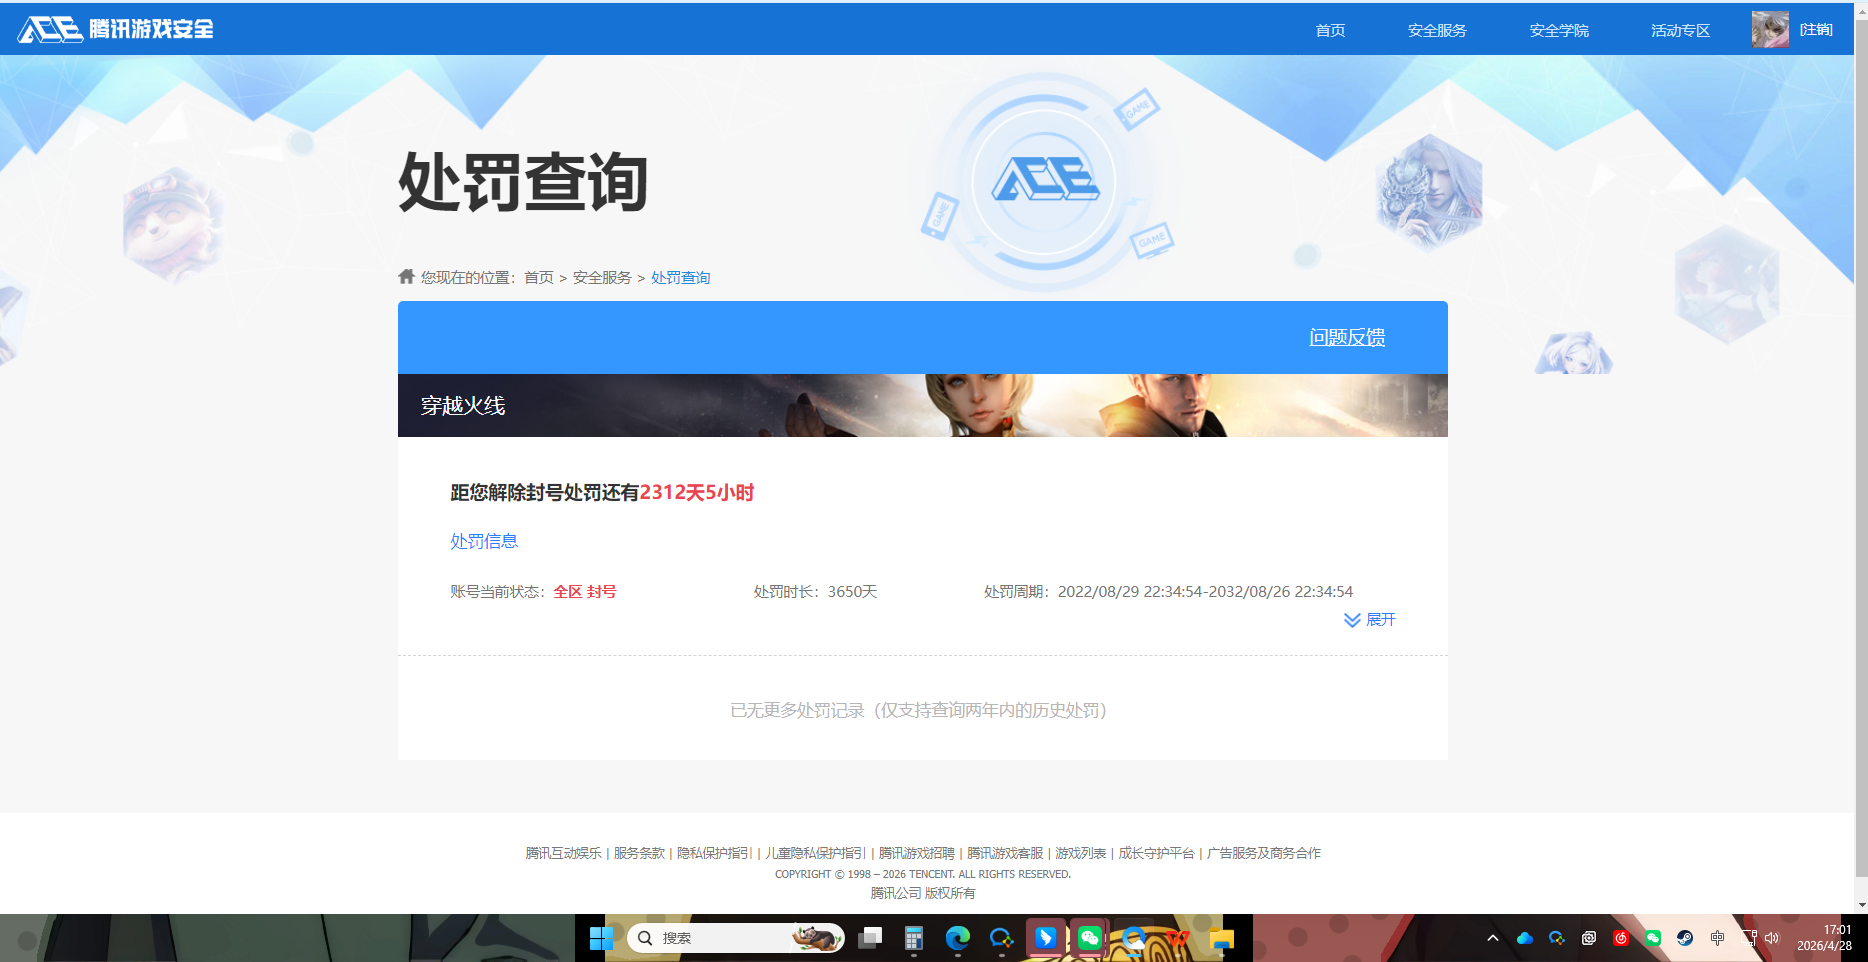This screenshot has height=962, width=1868.
Task: Click the 处罚信息 link
Action: click(484, 541)
